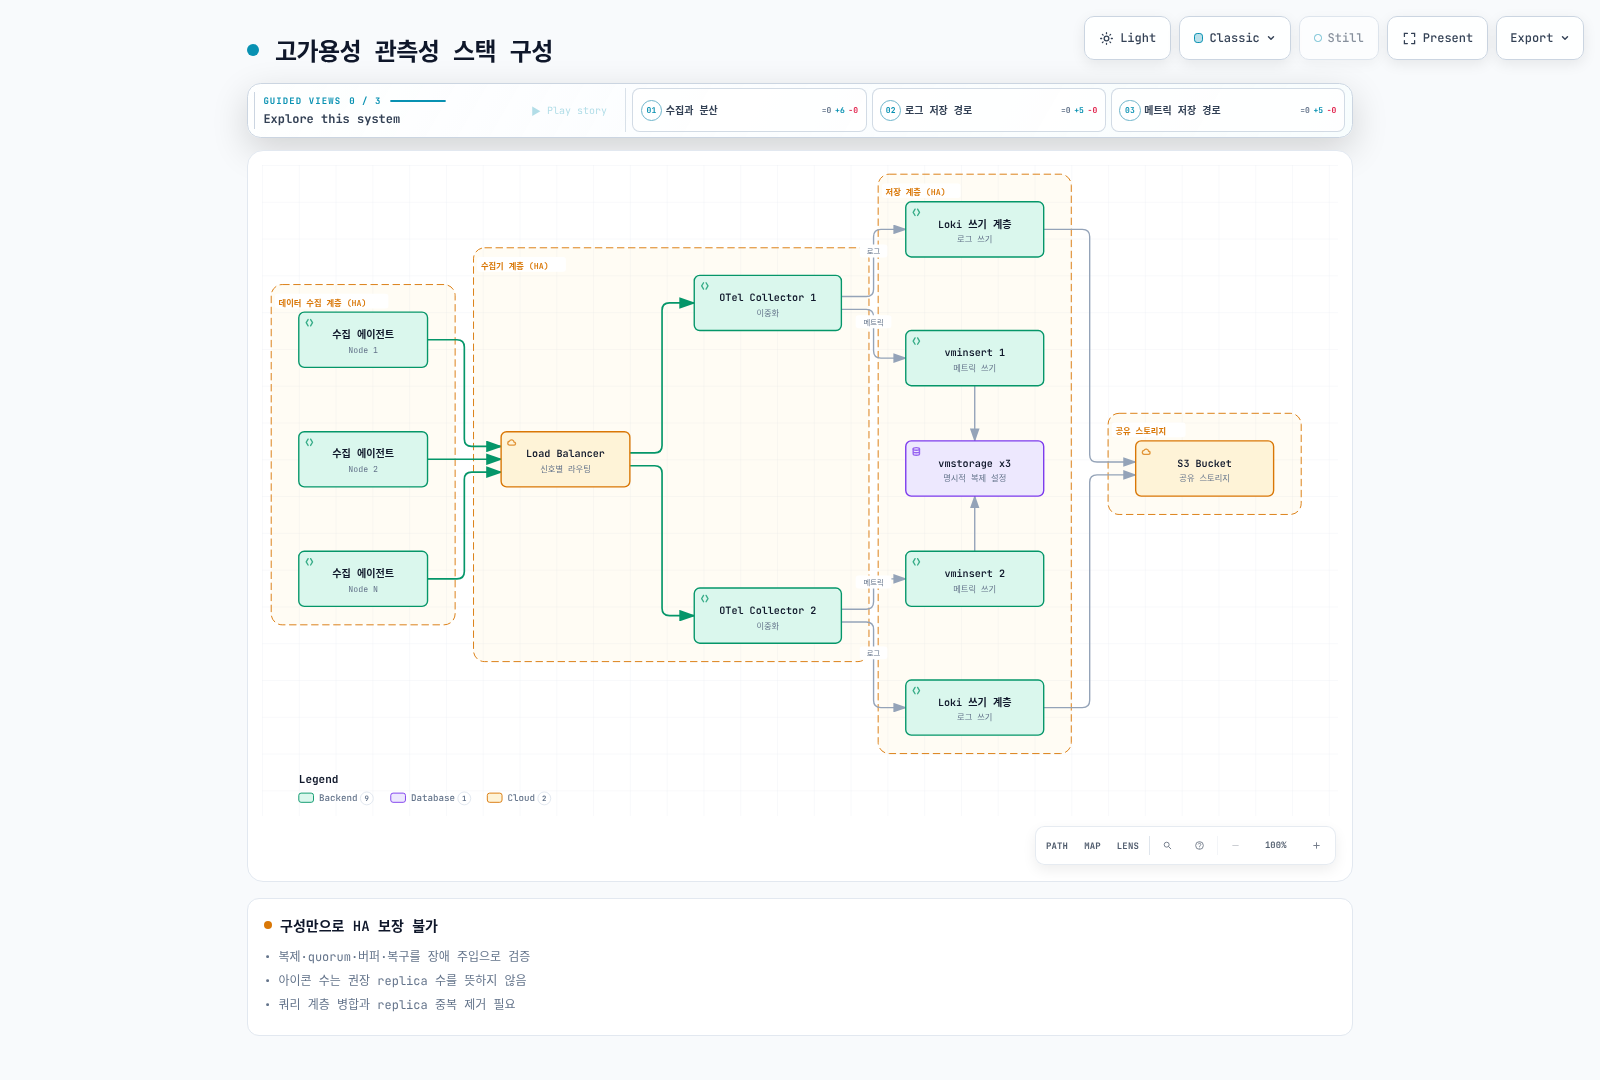Click the cloud icon on S3 Bucket
The width and height of the screenshot is (1600, 1080).
[1146, 452]
